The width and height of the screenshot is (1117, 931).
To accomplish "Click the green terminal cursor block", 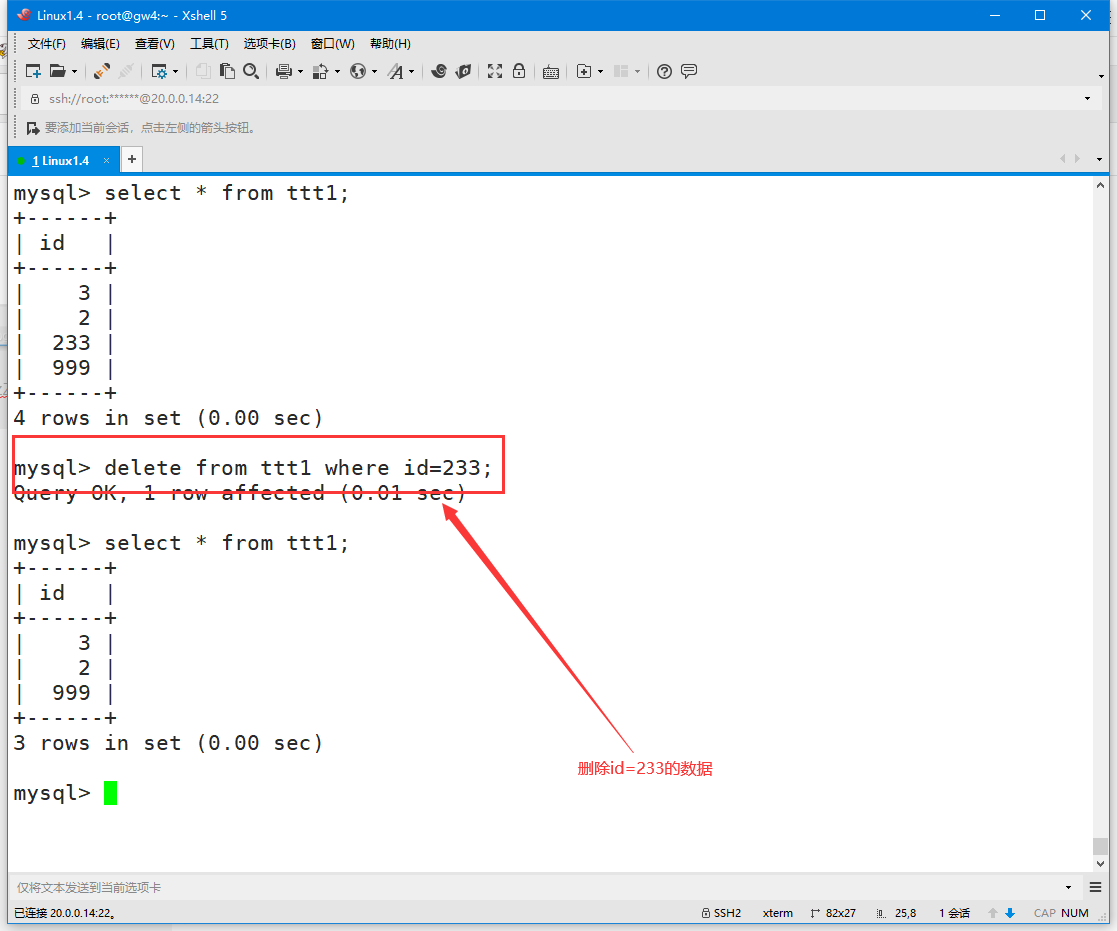I will pos(110,793).
